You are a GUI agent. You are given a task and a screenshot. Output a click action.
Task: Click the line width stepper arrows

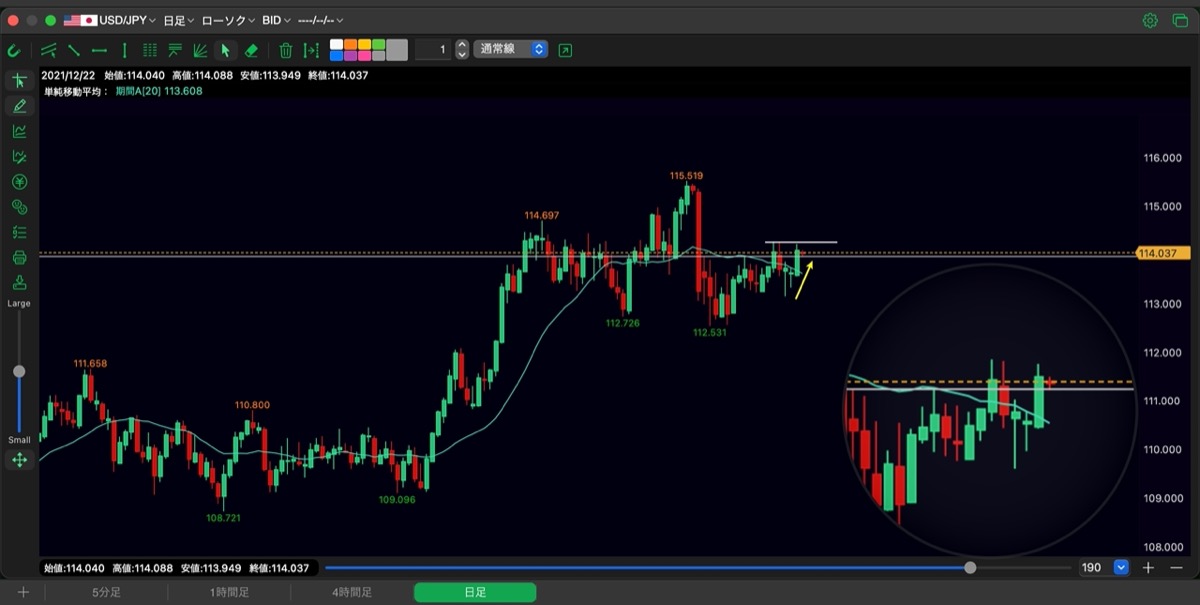(x=462, y=49)
